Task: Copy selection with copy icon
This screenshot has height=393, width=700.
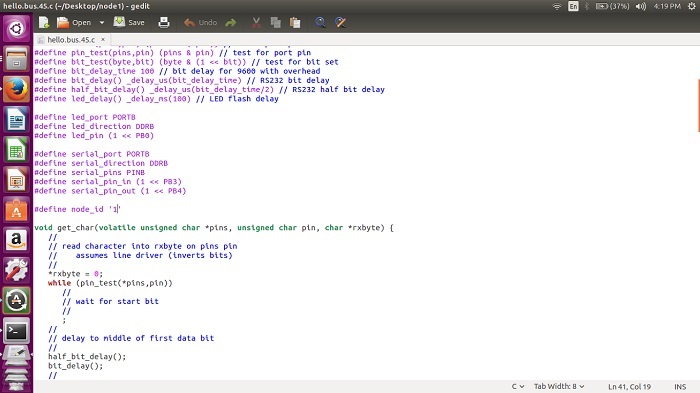Action: (276, 22)
